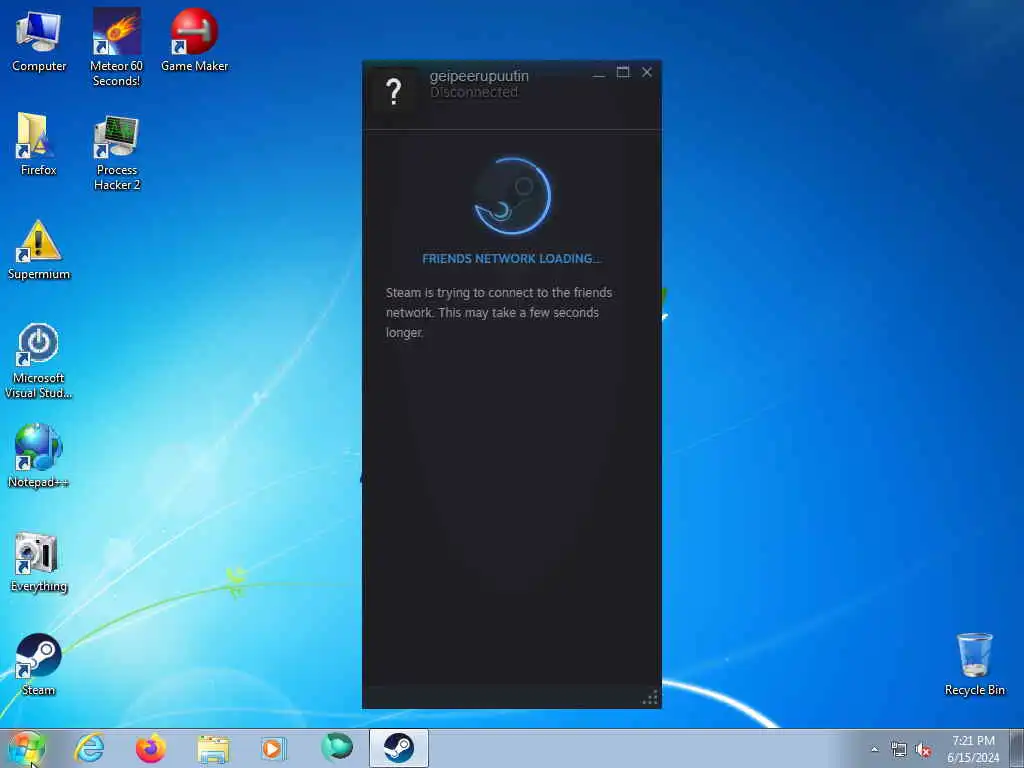This screenshot has width=1024, height=768.
Task: Open the Computer desktop icon
Action: click(39, 41)
